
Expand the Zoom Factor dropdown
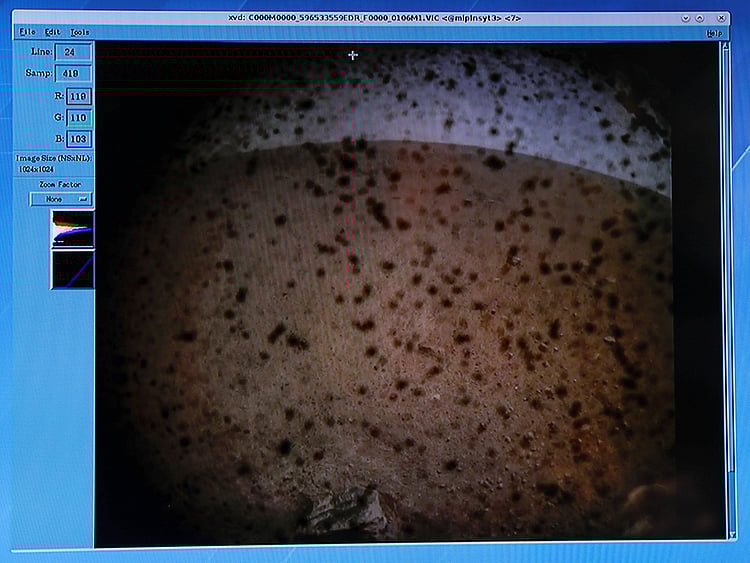coord(60,198)
